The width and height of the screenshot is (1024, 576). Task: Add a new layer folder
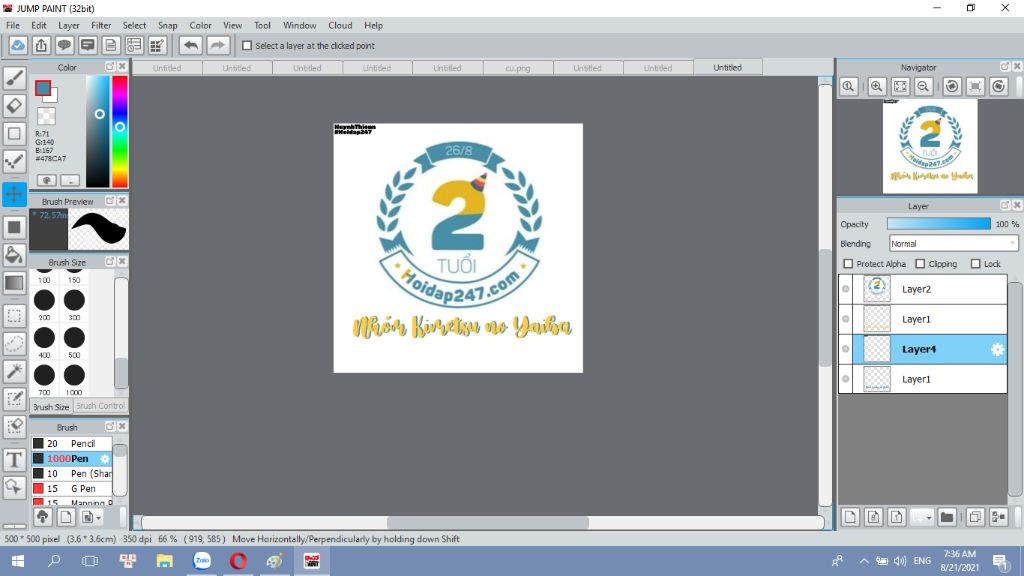947,517
